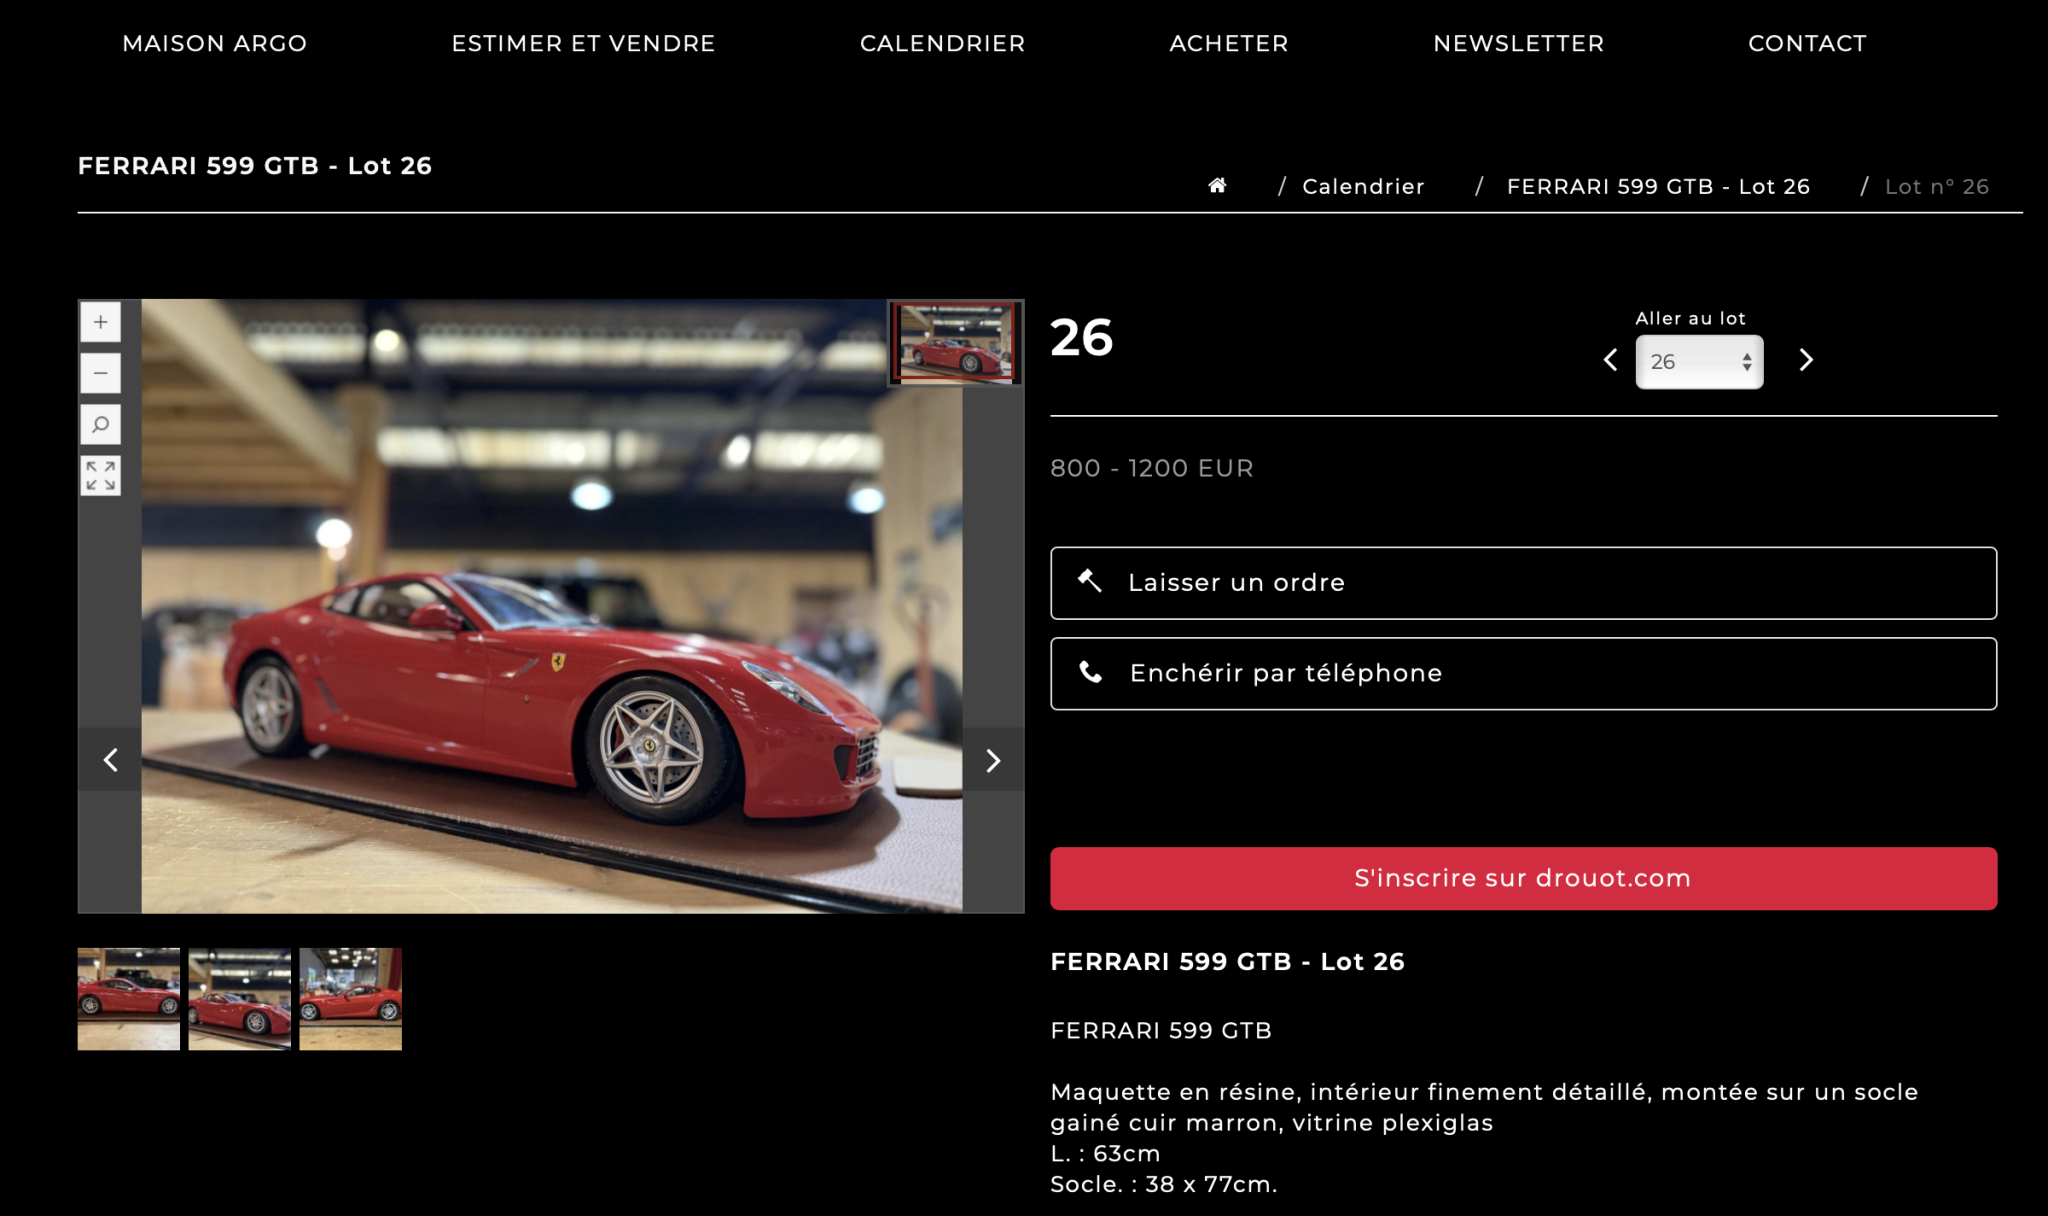Zoom out with the minus icon
This screenshot has width=2048, height=1216.
coord(100,373)
